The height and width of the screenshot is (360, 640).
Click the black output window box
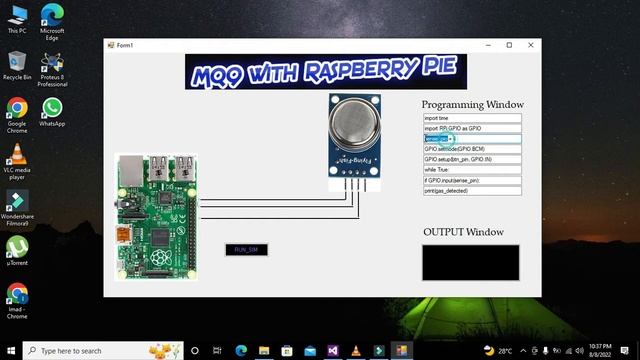(471, 262)
